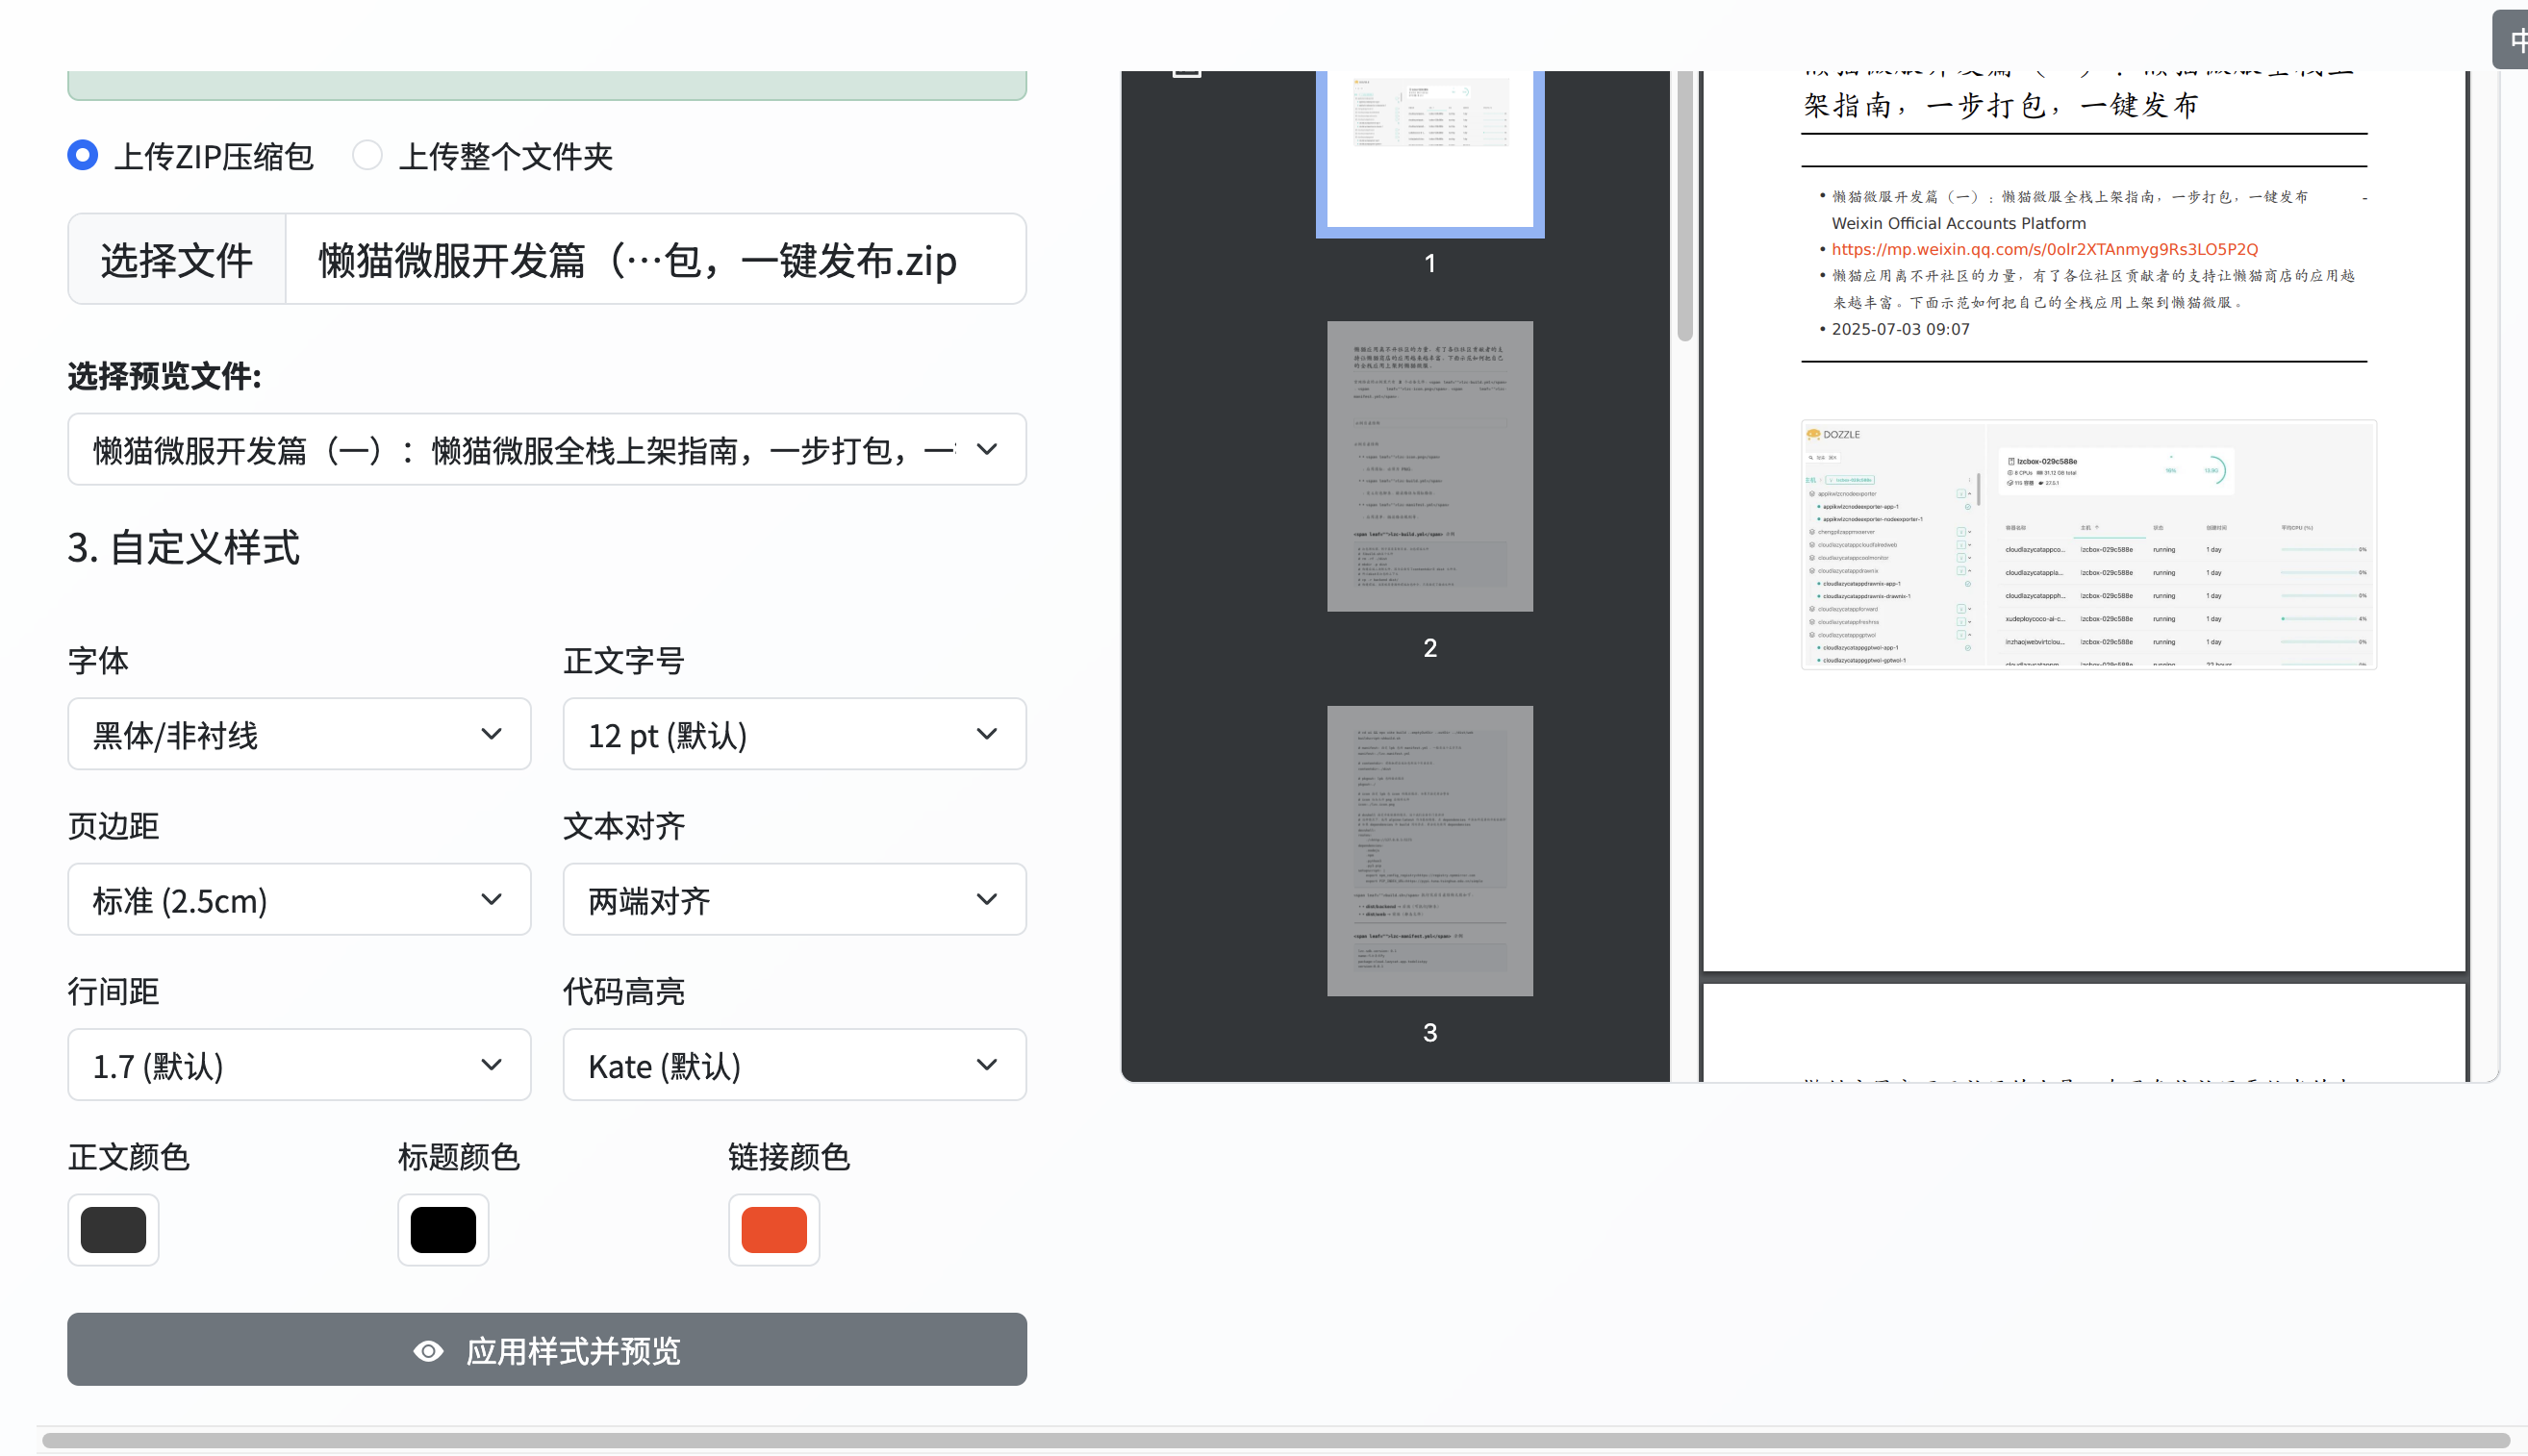This screenshot has height=1456, width=2528.
Task: Go to page 2 thumbnail
Action: point(1430,466)
